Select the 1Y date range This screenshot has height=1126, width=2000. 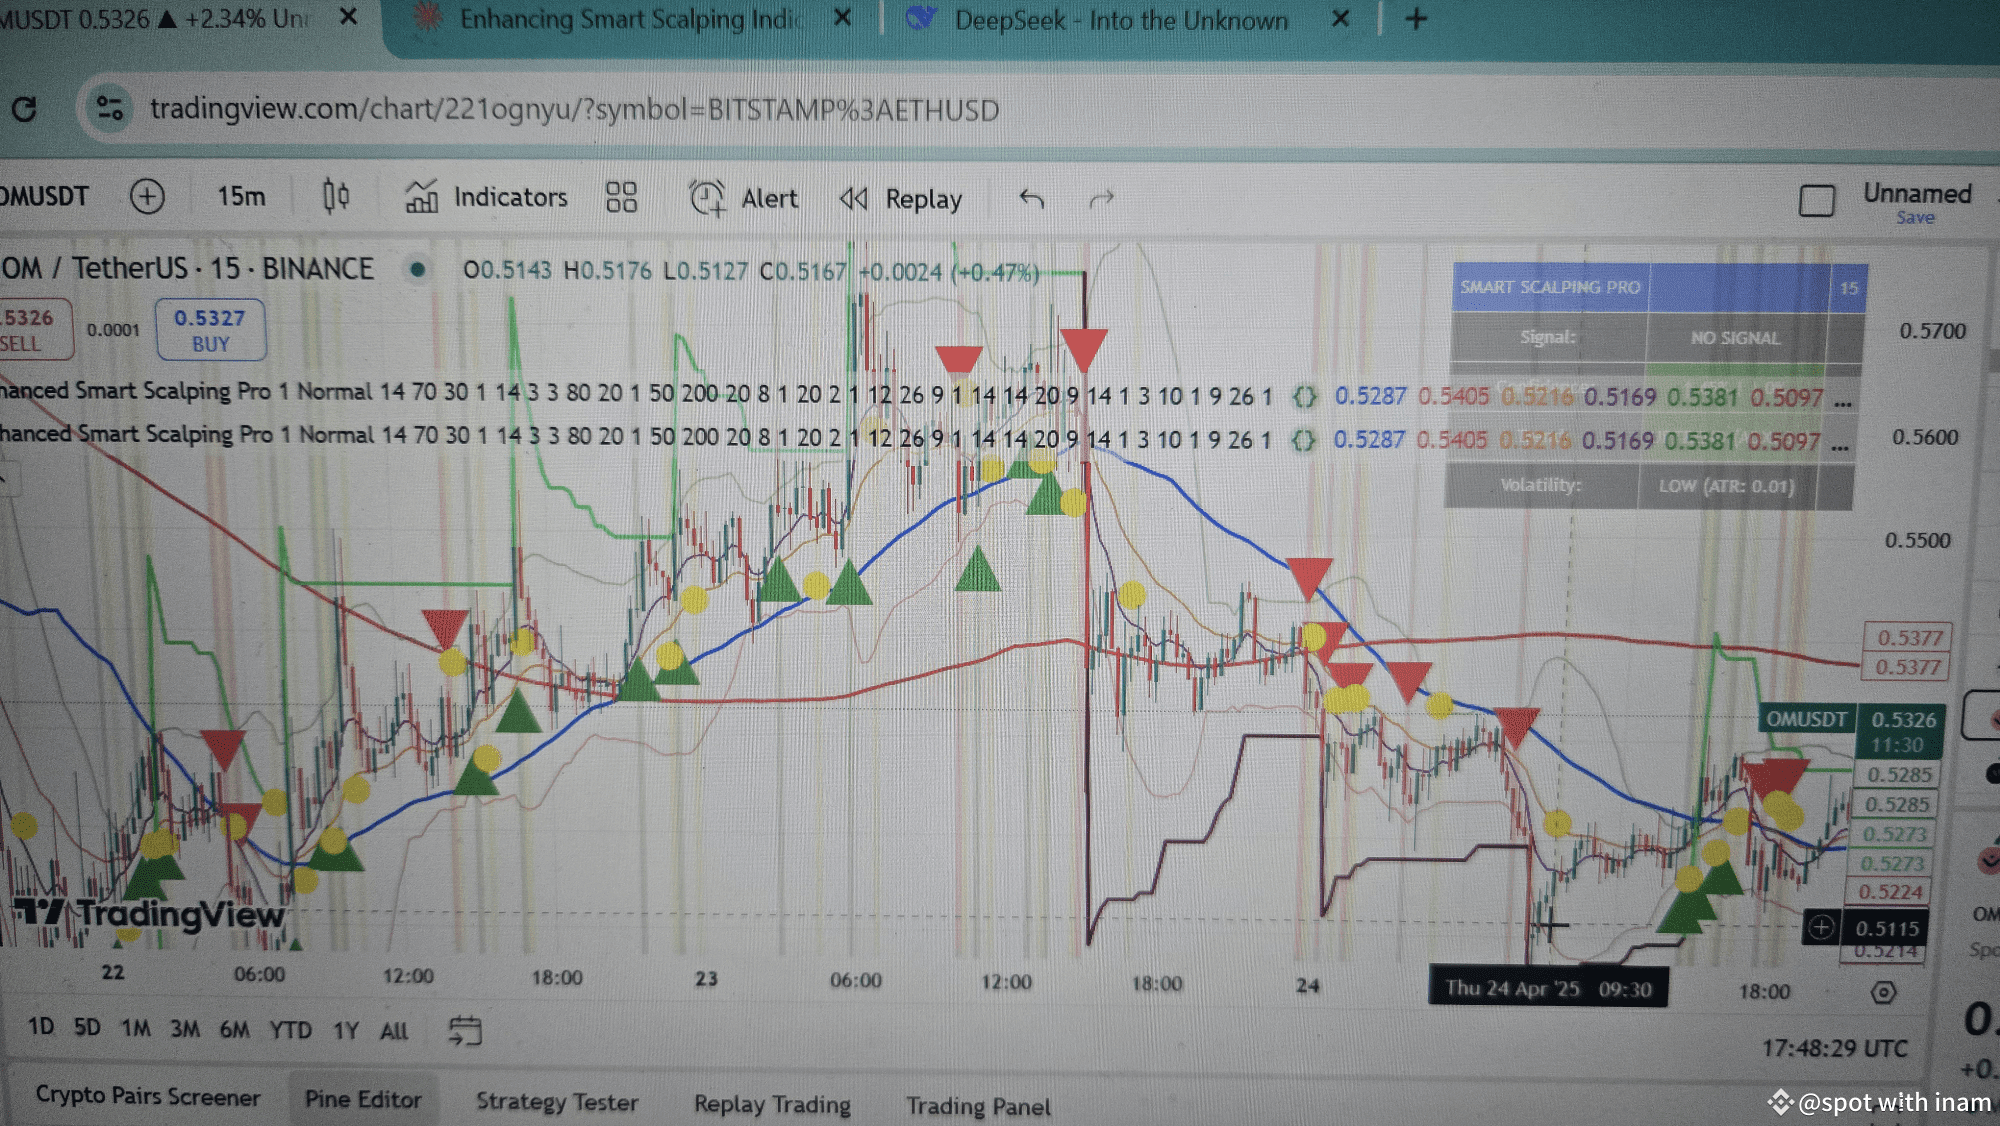tap(346, 1030)
